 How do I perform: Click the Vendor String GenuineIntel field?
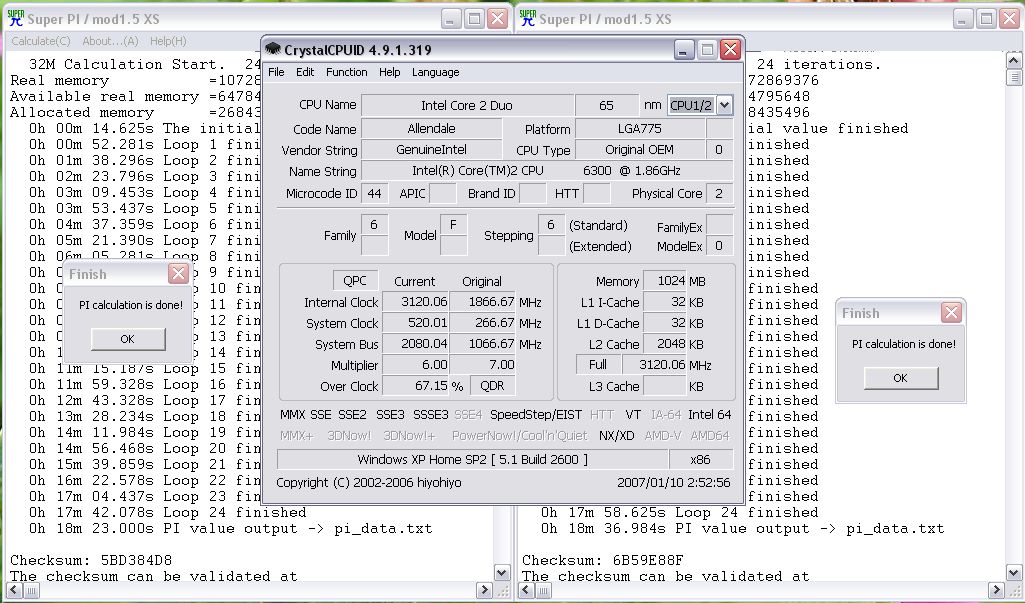(431, 150)
